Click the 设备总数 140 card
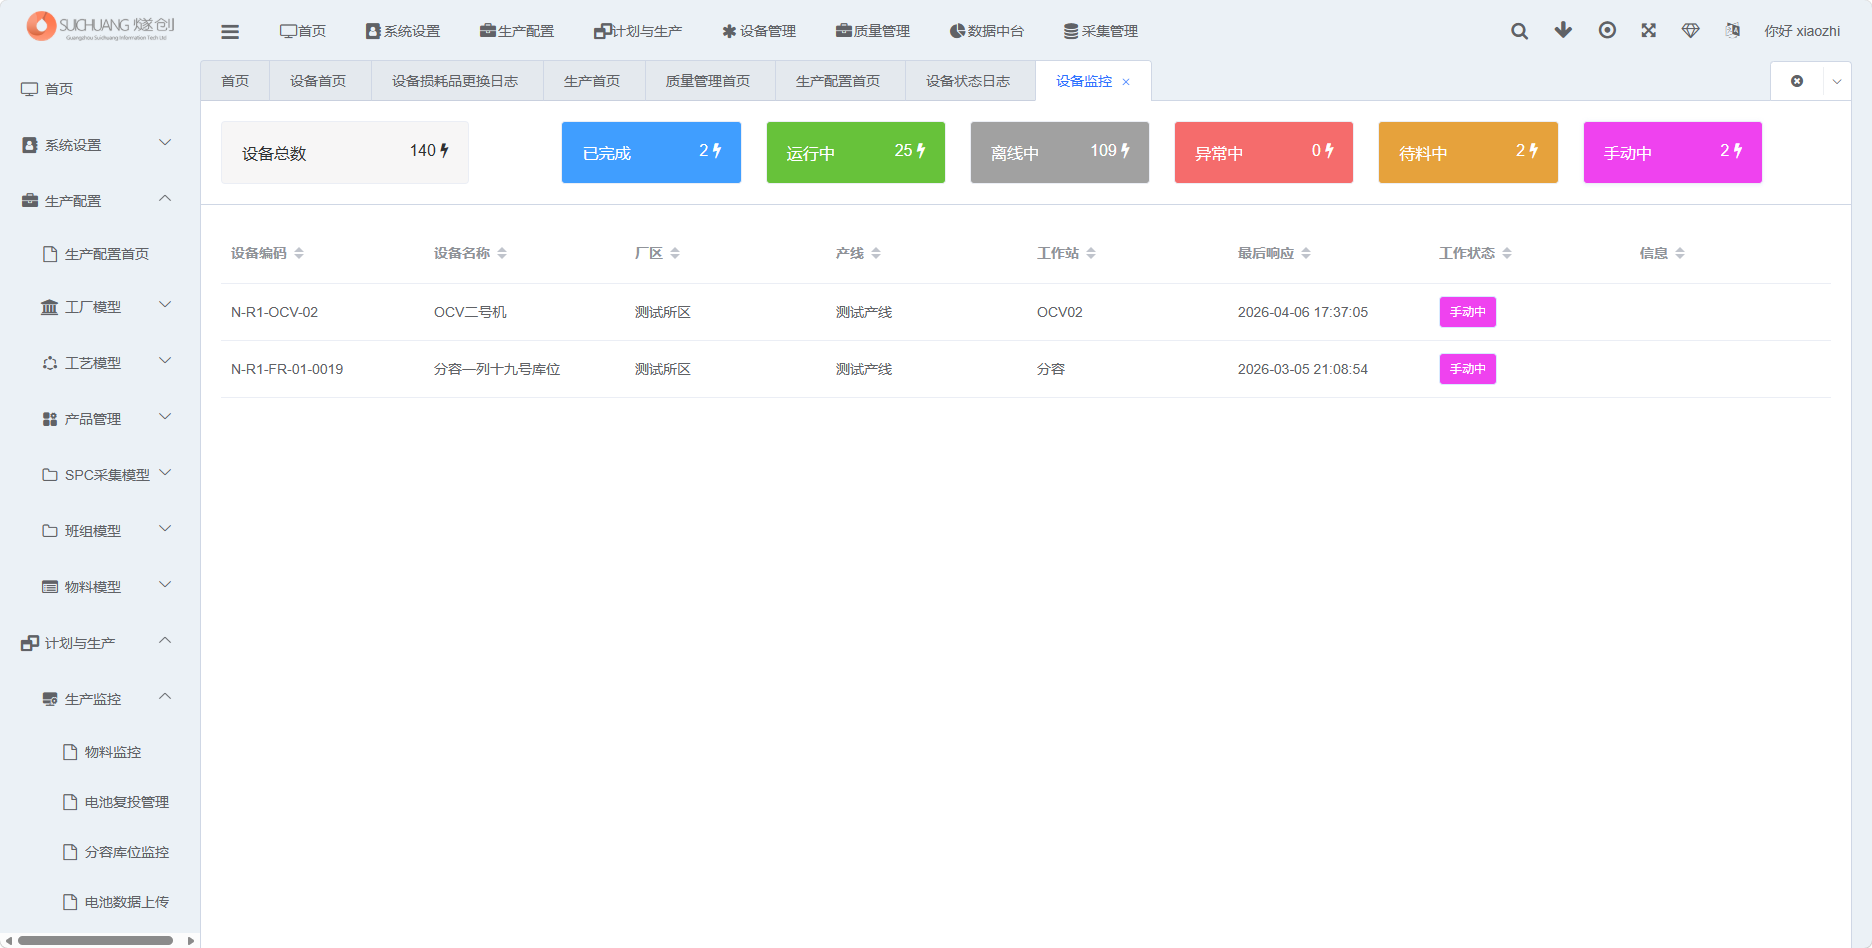 pos(345,152)
